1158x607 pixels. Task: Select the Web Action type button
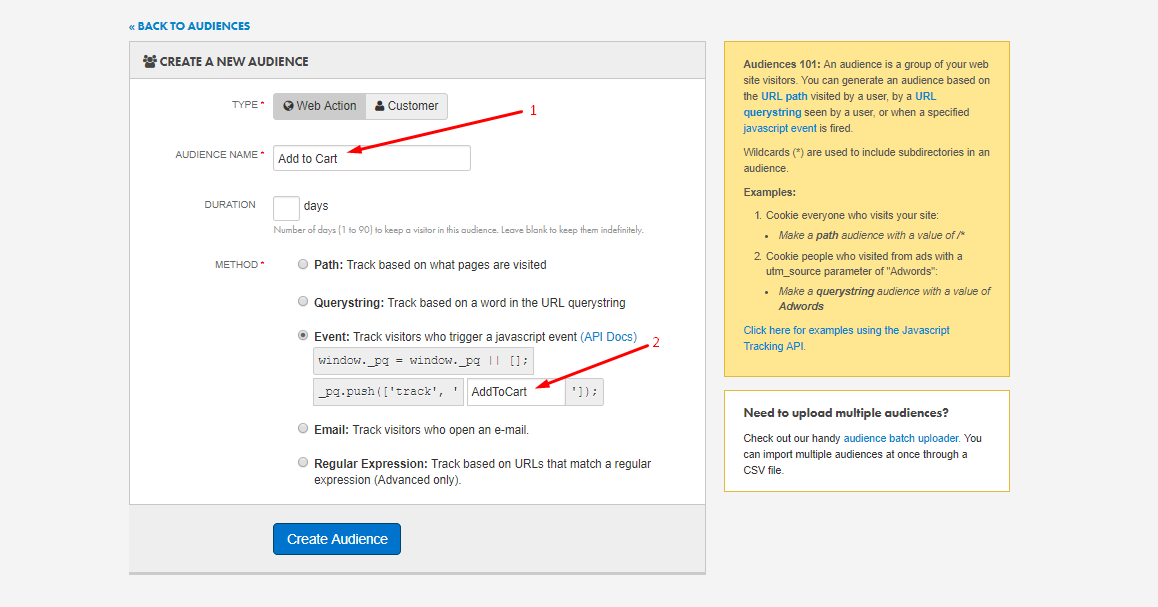point(319,106)
